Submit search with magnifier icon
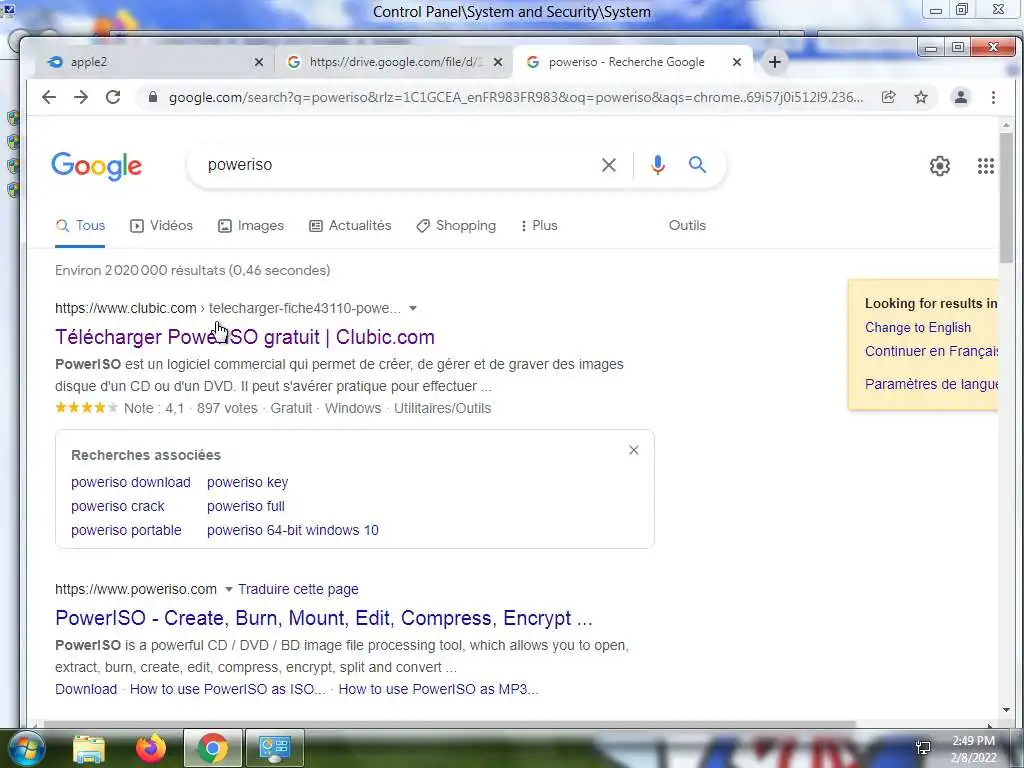This screenshot has width=1024, height=768. 697,165
